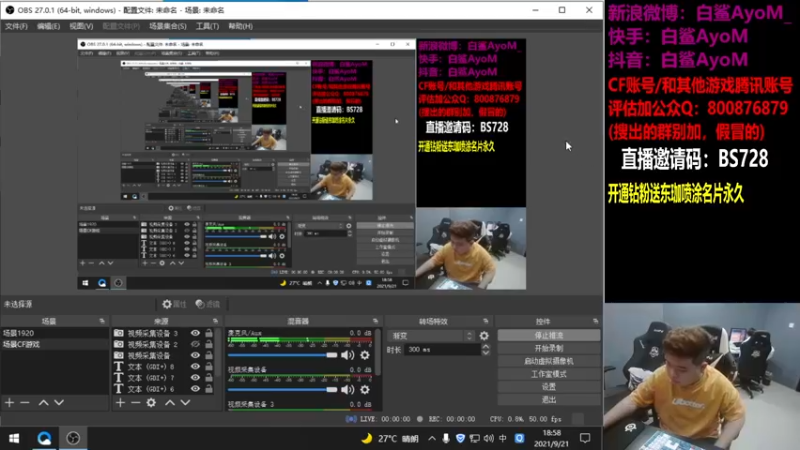The image size is (800, 450).
Task: Click the 退出 button in controls
Action: (548, 399)
